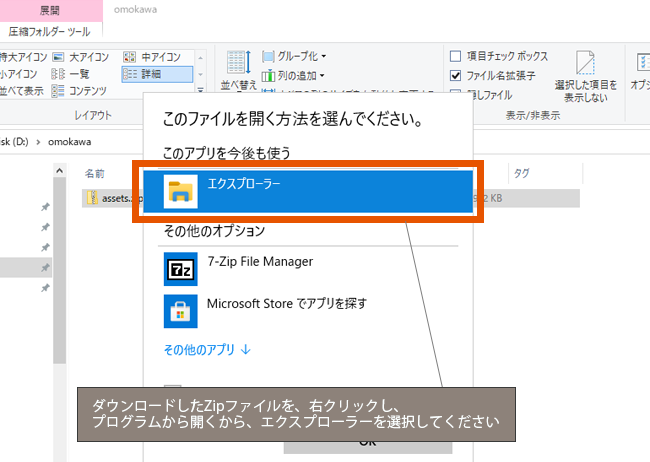Click the 7-Zip File Manager icon
650x462 pixels.
click(181, 268)
